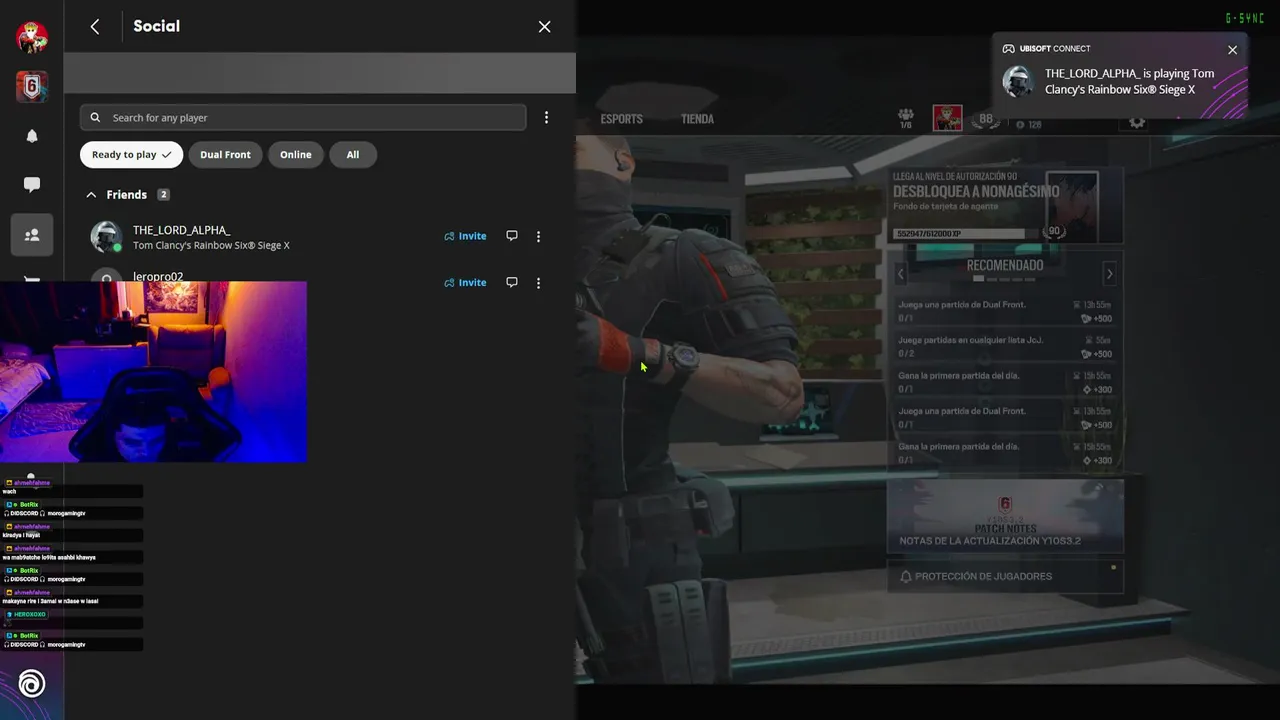Open more options for leropro02
The height and width of the screenshot is (720, 1280).
click(538, 283)
